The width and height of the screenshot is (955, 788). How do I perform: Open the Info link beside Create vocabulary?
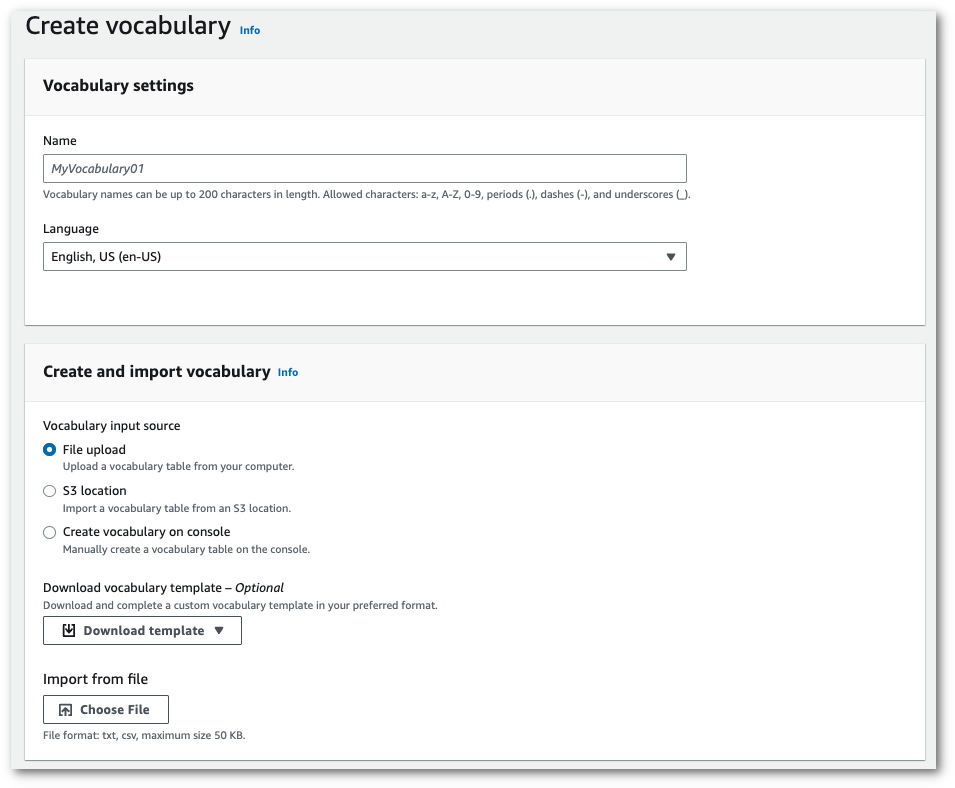249,30
